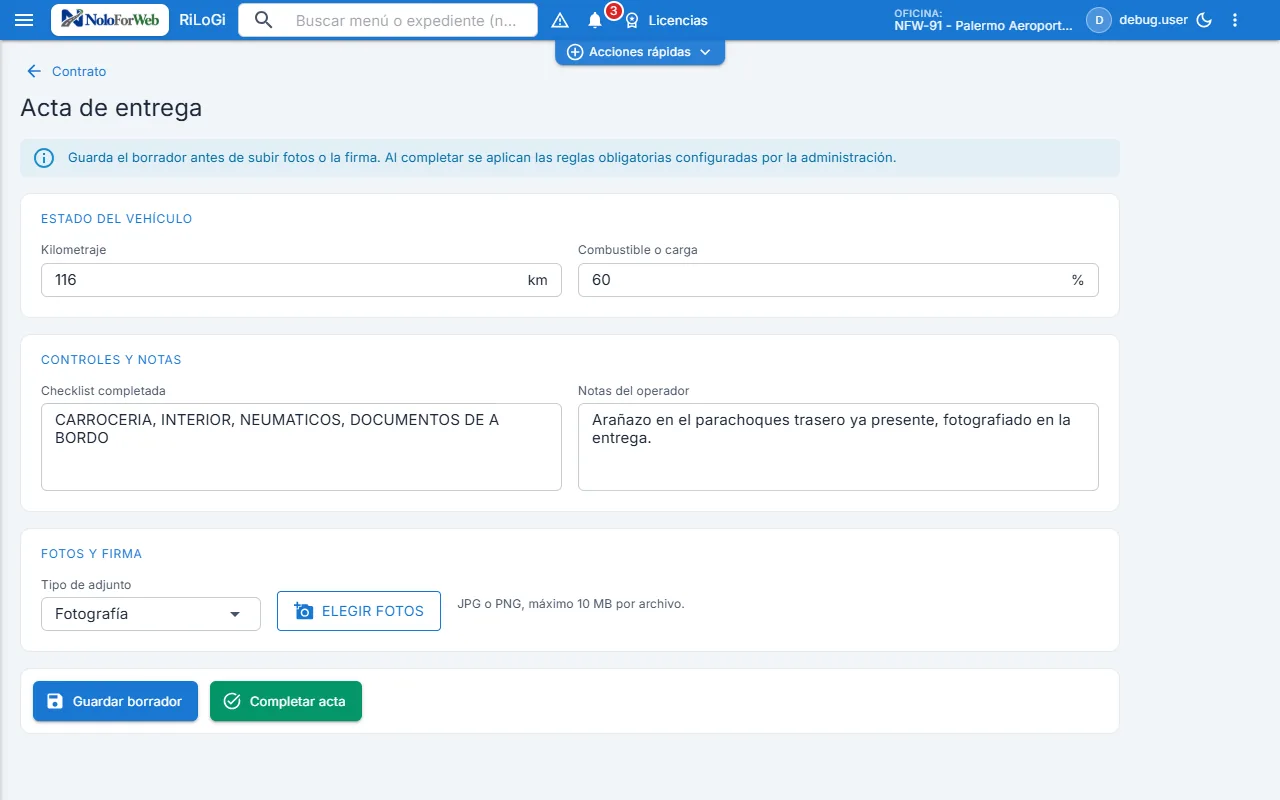The image size is (1280, 800).
Task: Click the debug.user avatar
Action: pos(1099,20)
